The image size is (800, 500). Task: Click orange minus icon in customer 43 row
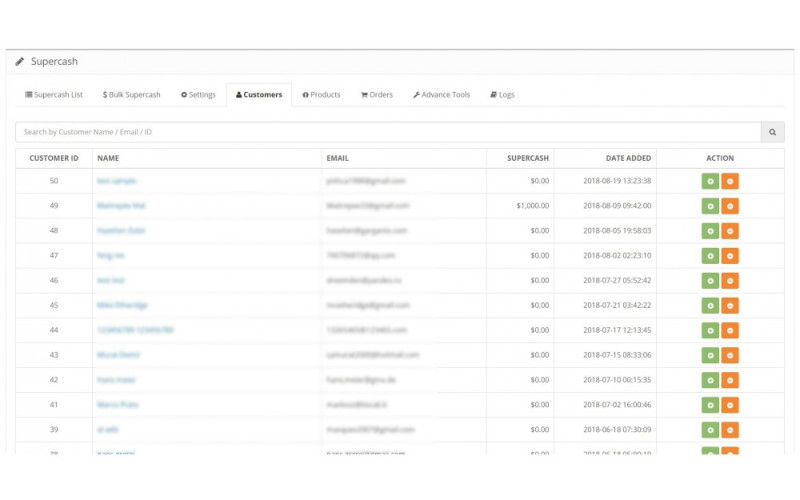click(x=730, y=355)
